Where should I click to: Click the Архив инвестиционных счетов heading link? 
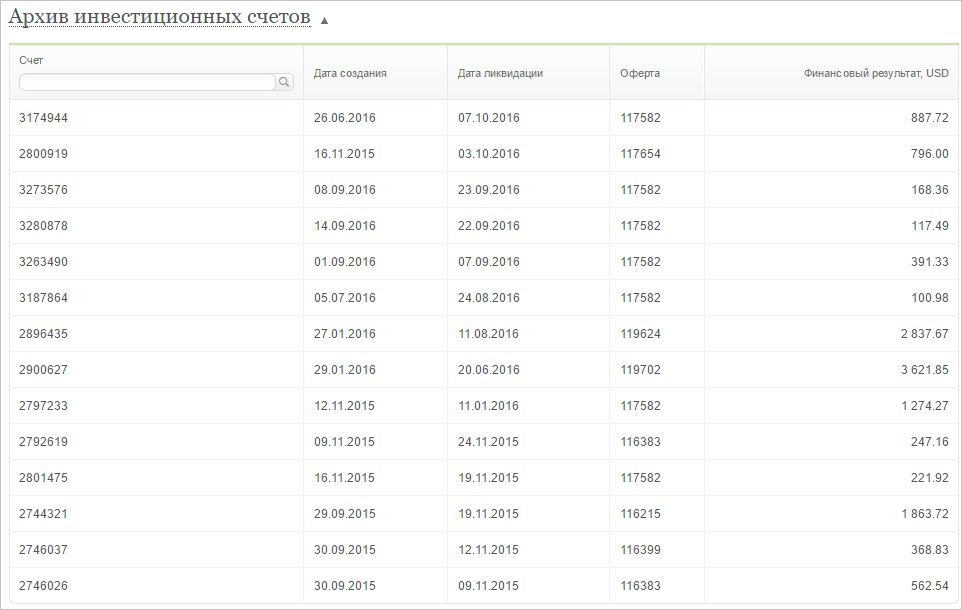[159, 18]
